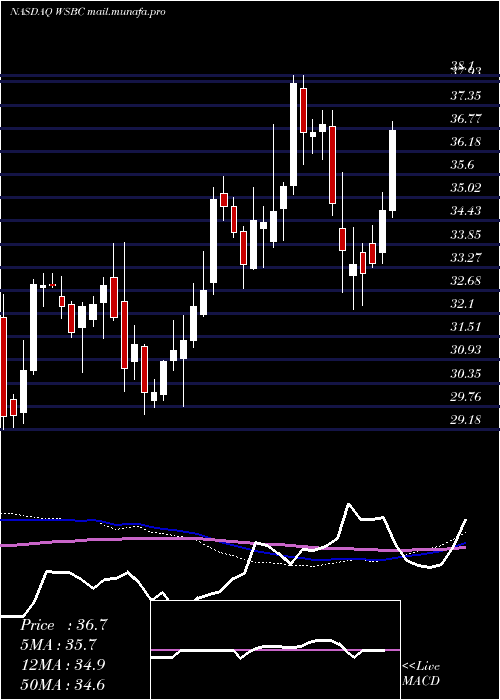Click the 33.85 price axis label
Image resolution: width=500 pixels, height=700 pixels.
(466, 234)
